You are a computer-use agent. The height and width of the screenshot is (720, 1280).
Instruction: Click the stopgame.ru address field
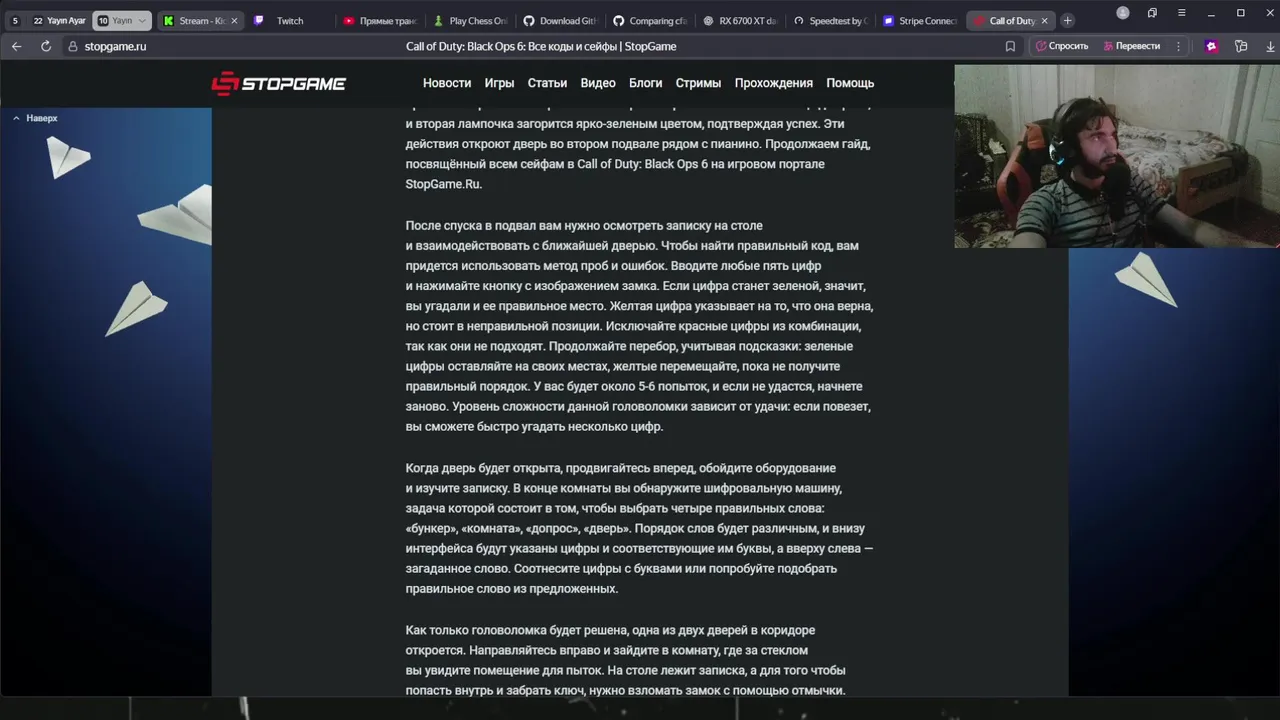pyautogui.click(x=115, y=46)
